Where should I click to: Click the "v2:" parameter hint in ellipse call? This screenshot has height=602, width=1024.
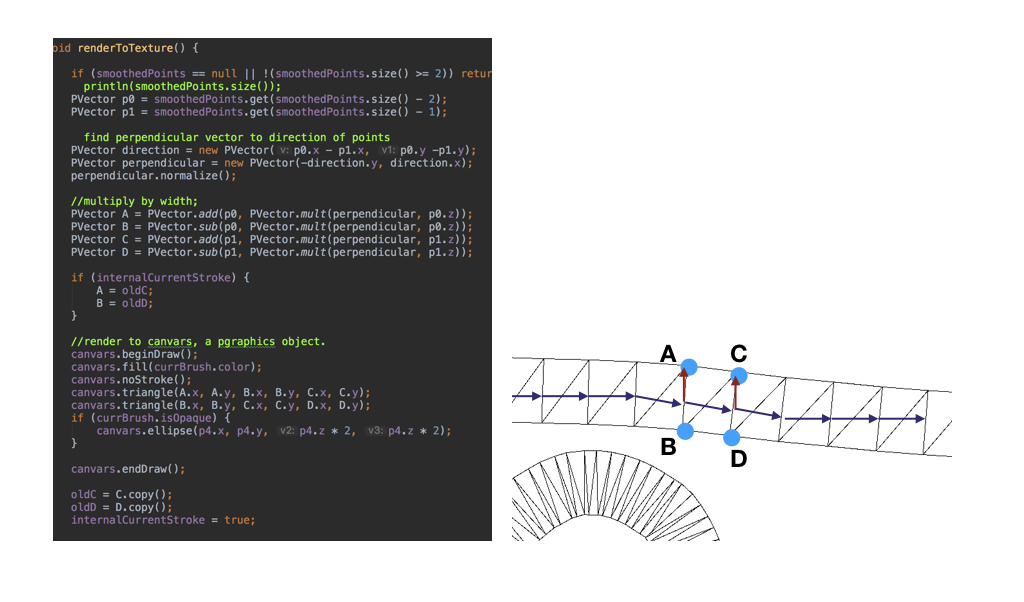click(x=286, y=431)
